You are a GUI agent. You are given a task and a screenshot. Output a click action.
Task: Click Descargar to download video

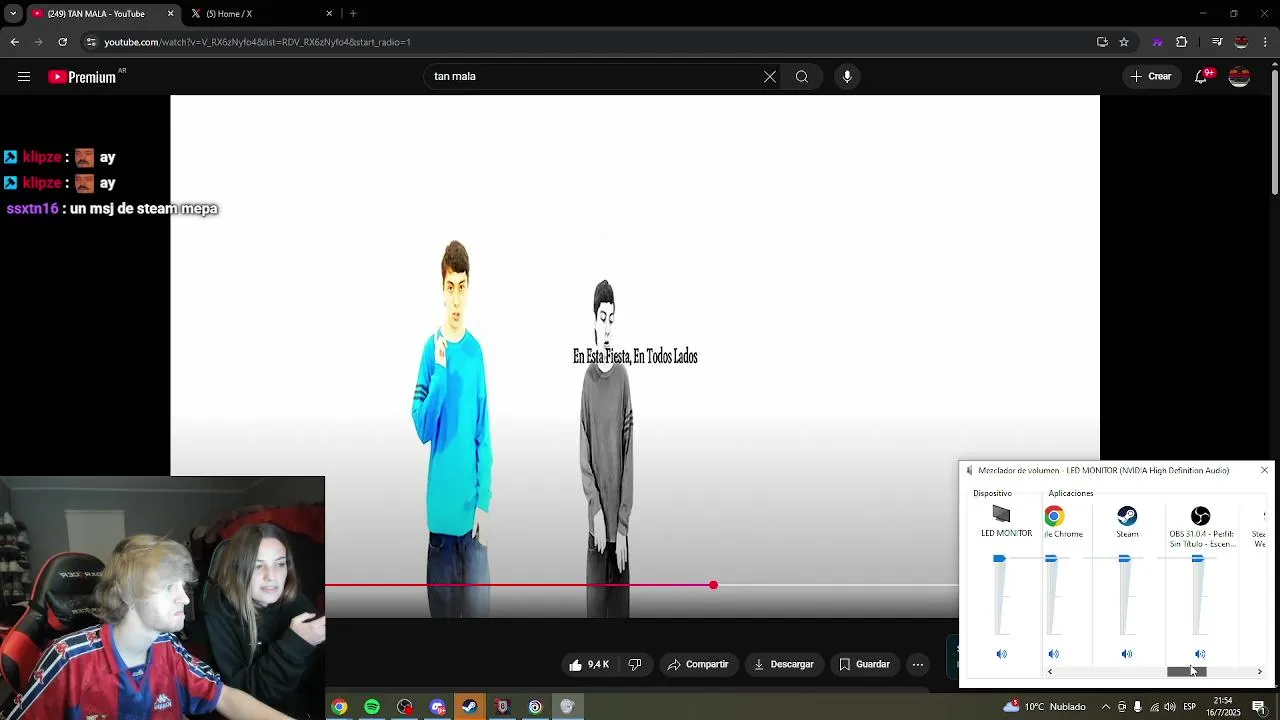click(783, 664)
